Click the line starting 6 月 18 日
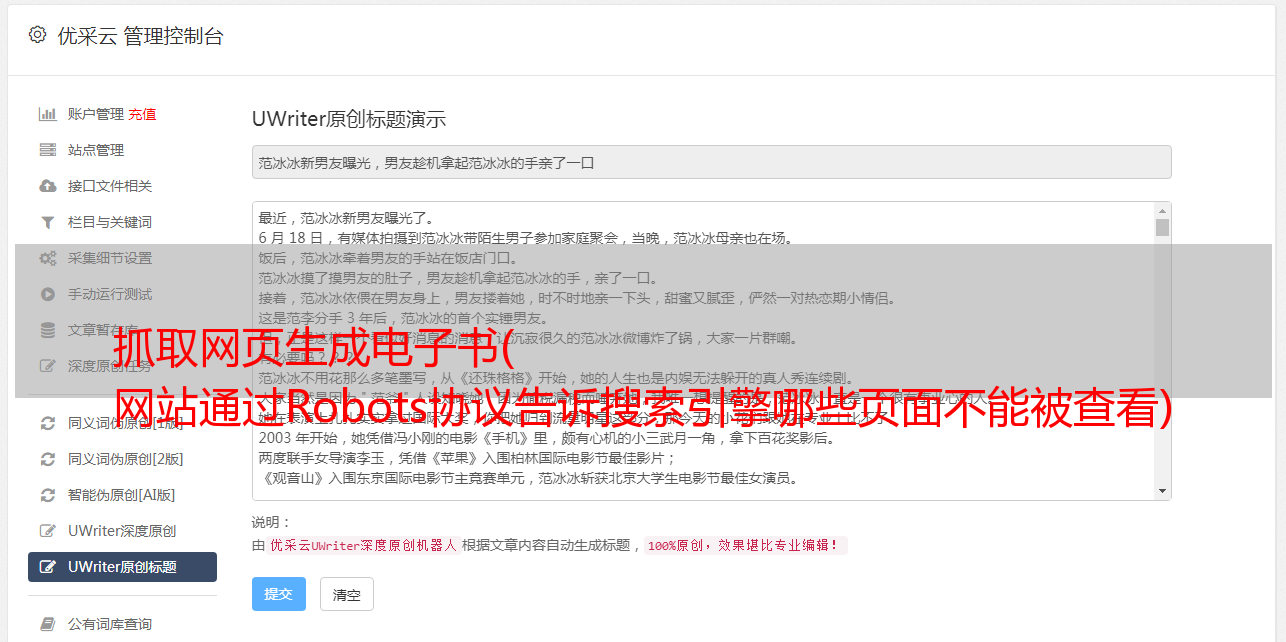 526,238
